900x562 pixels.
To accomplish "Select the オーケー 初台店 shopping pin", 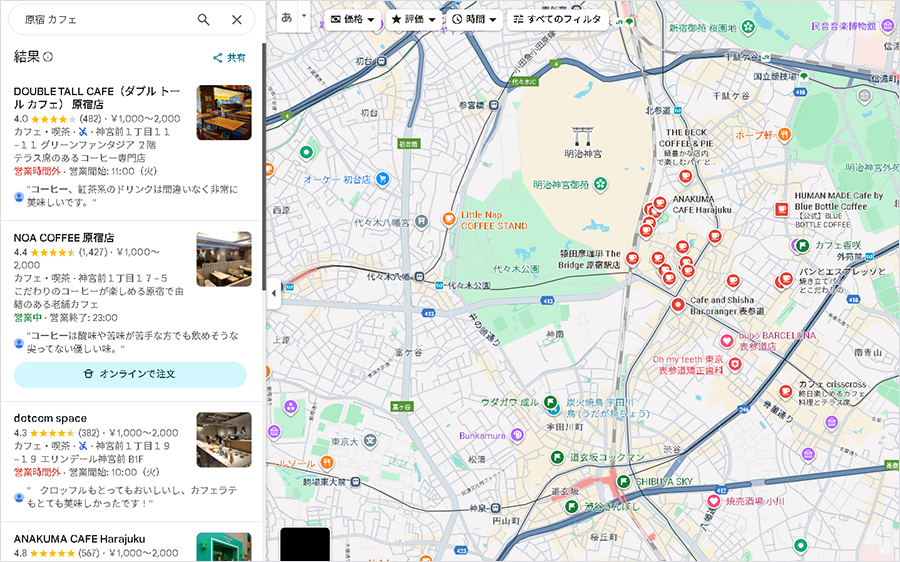I will 382,179.
